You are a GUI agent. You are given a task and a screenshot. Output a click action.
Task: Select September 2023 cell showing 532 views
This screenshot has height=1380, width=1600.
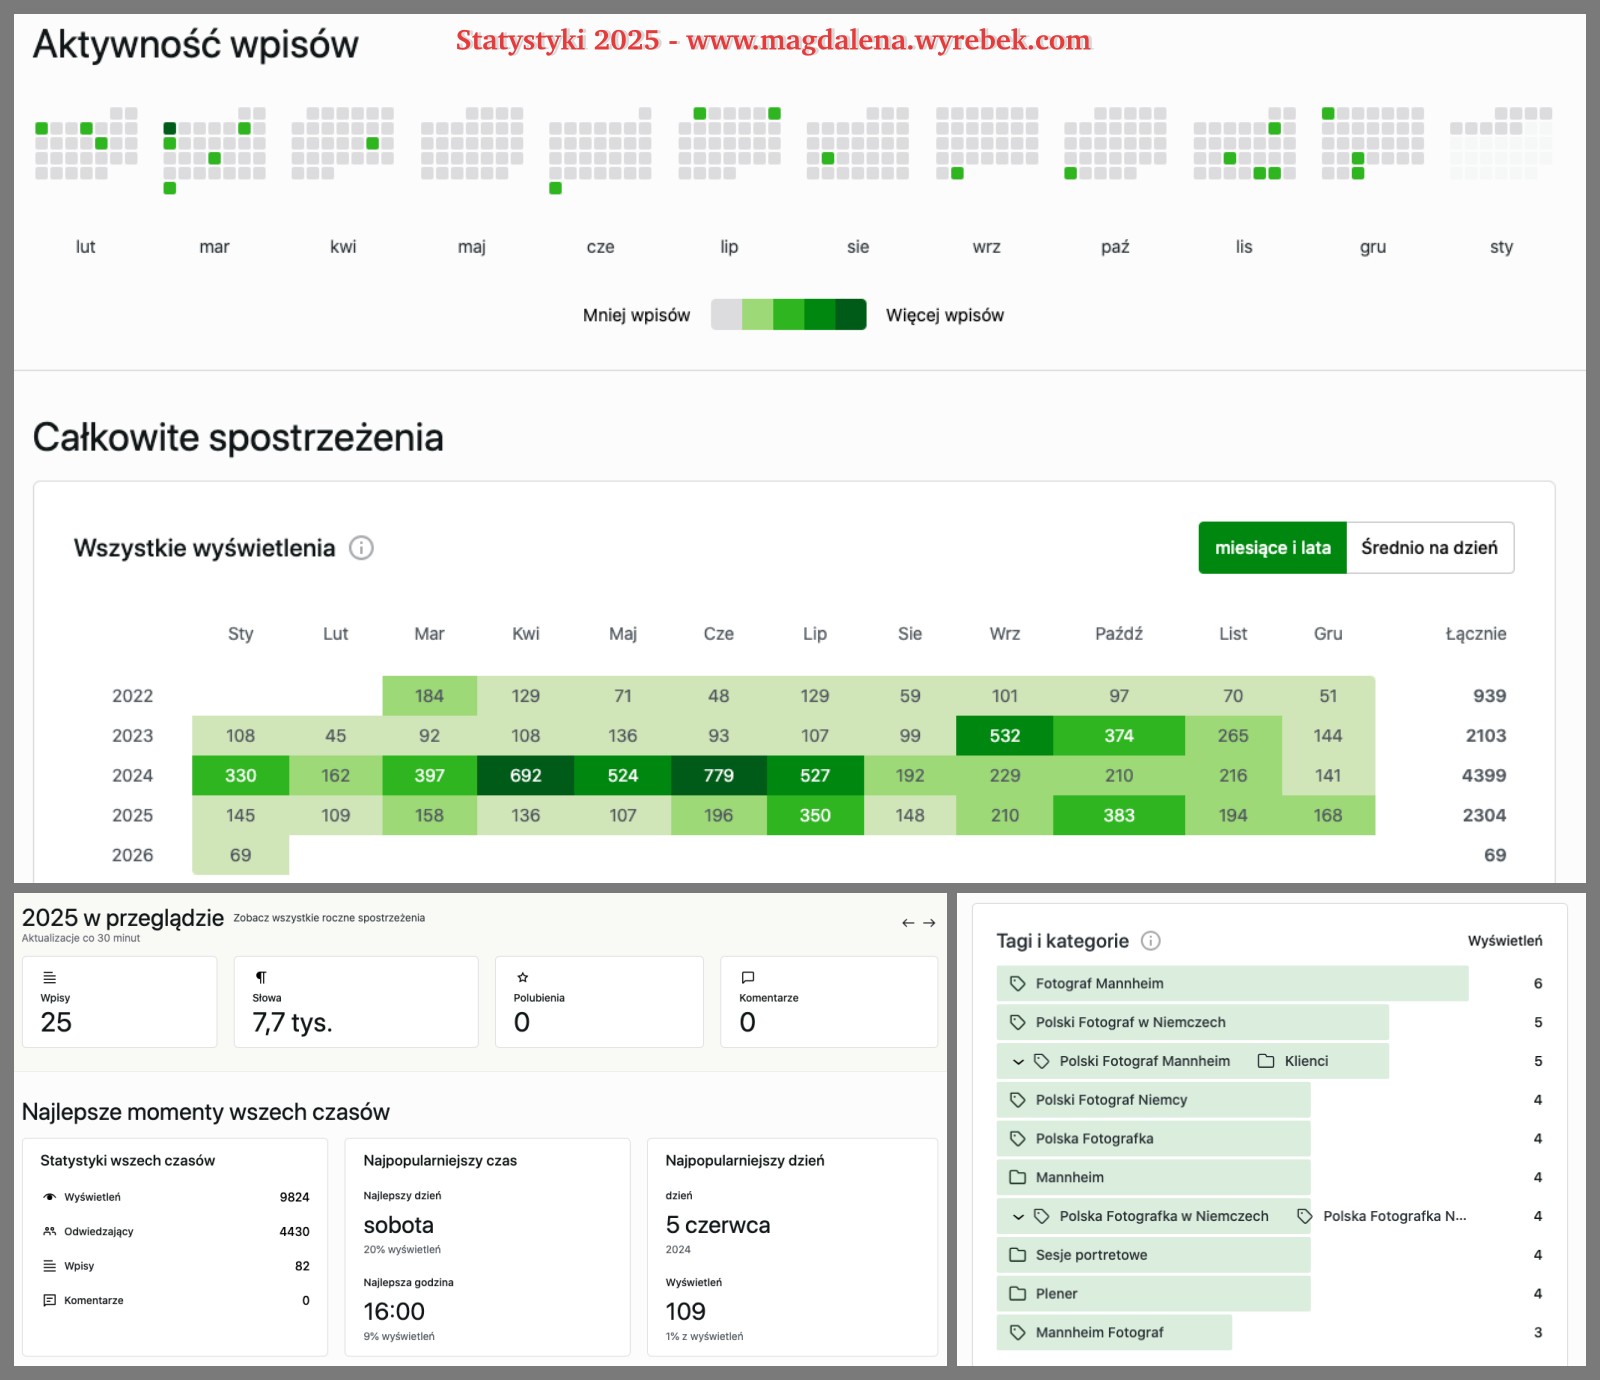point(1004,736)
